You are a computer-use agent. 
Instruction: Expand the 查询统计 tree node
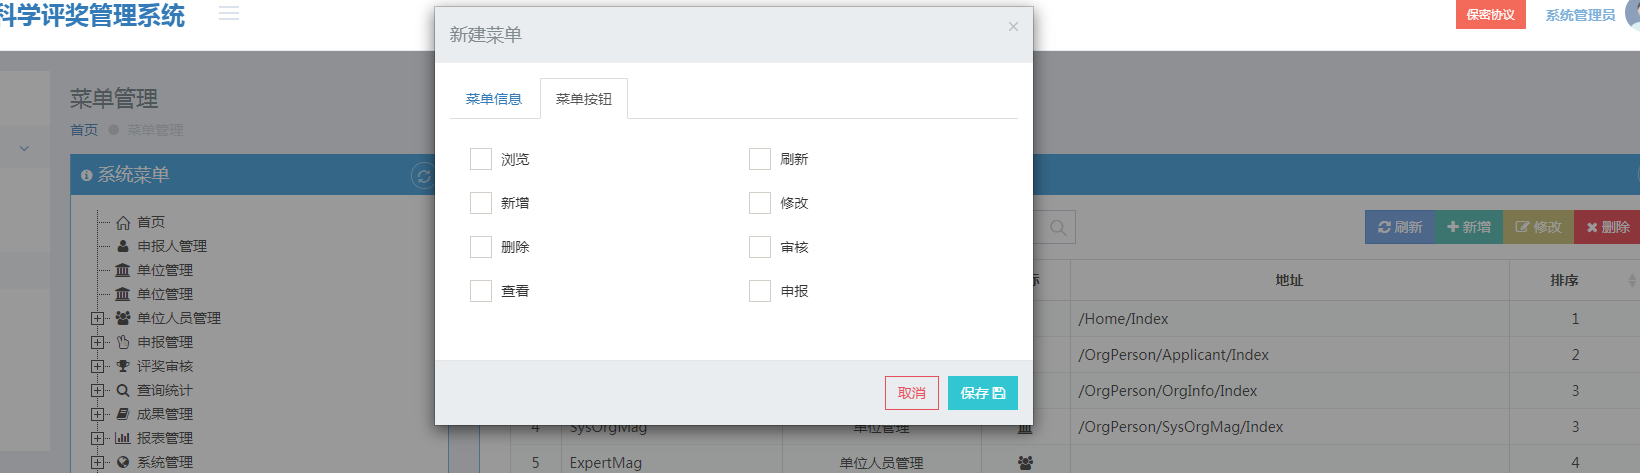click(x=97, y=390)
